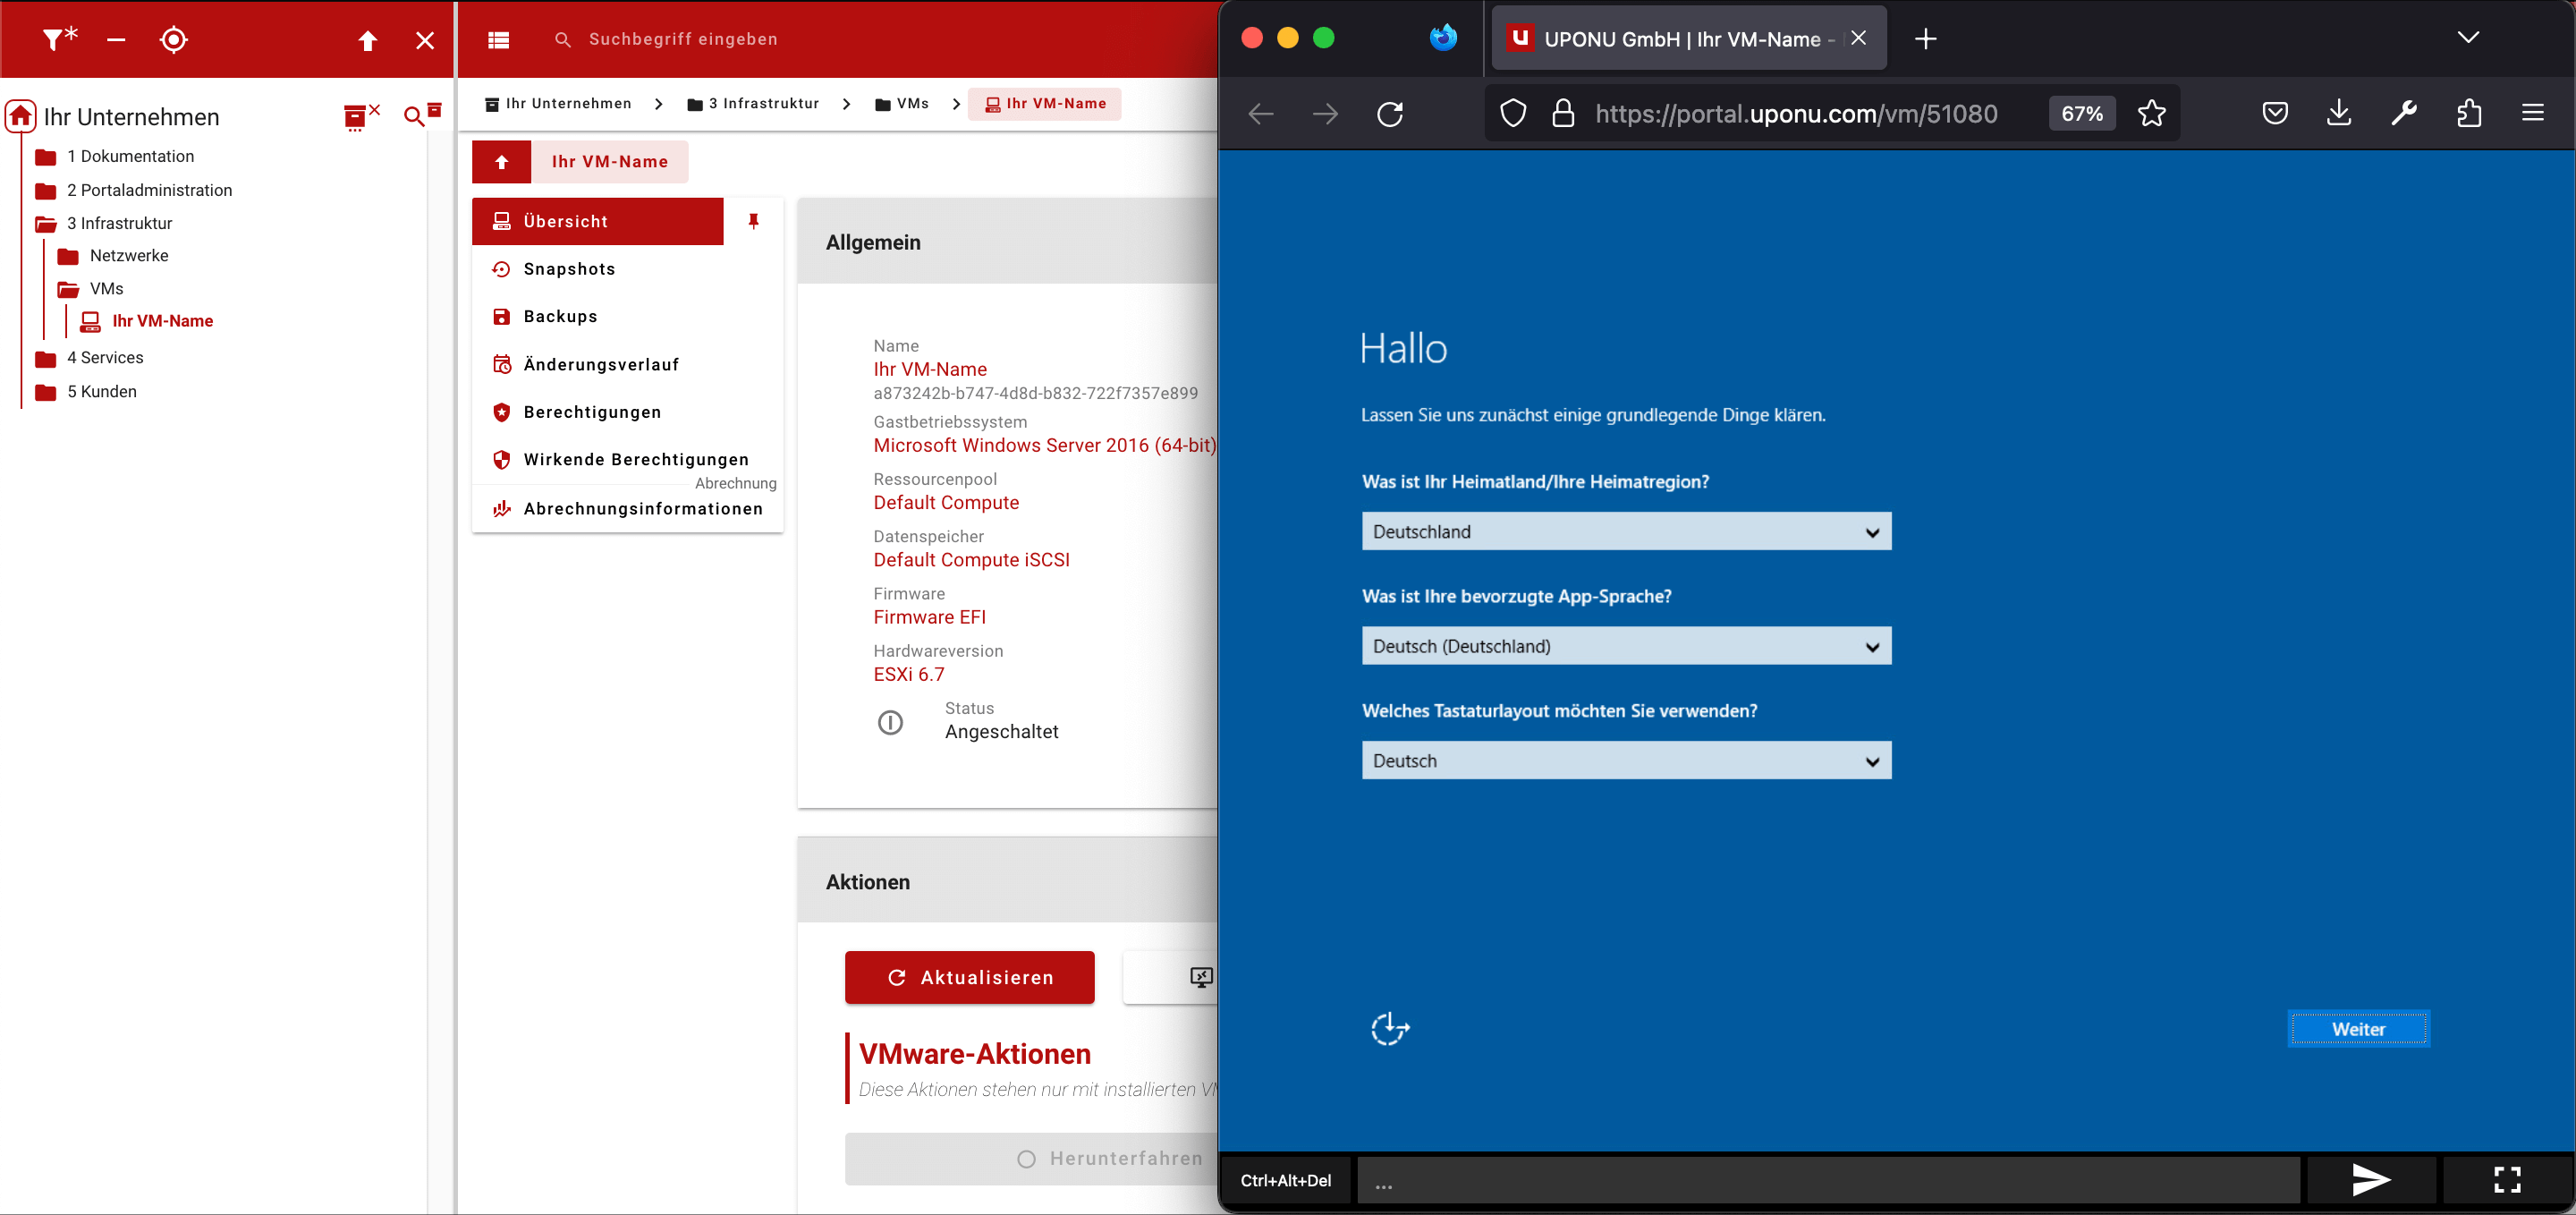Click the Ihr VM-Name breadcrumb chip

(1045, 104)
